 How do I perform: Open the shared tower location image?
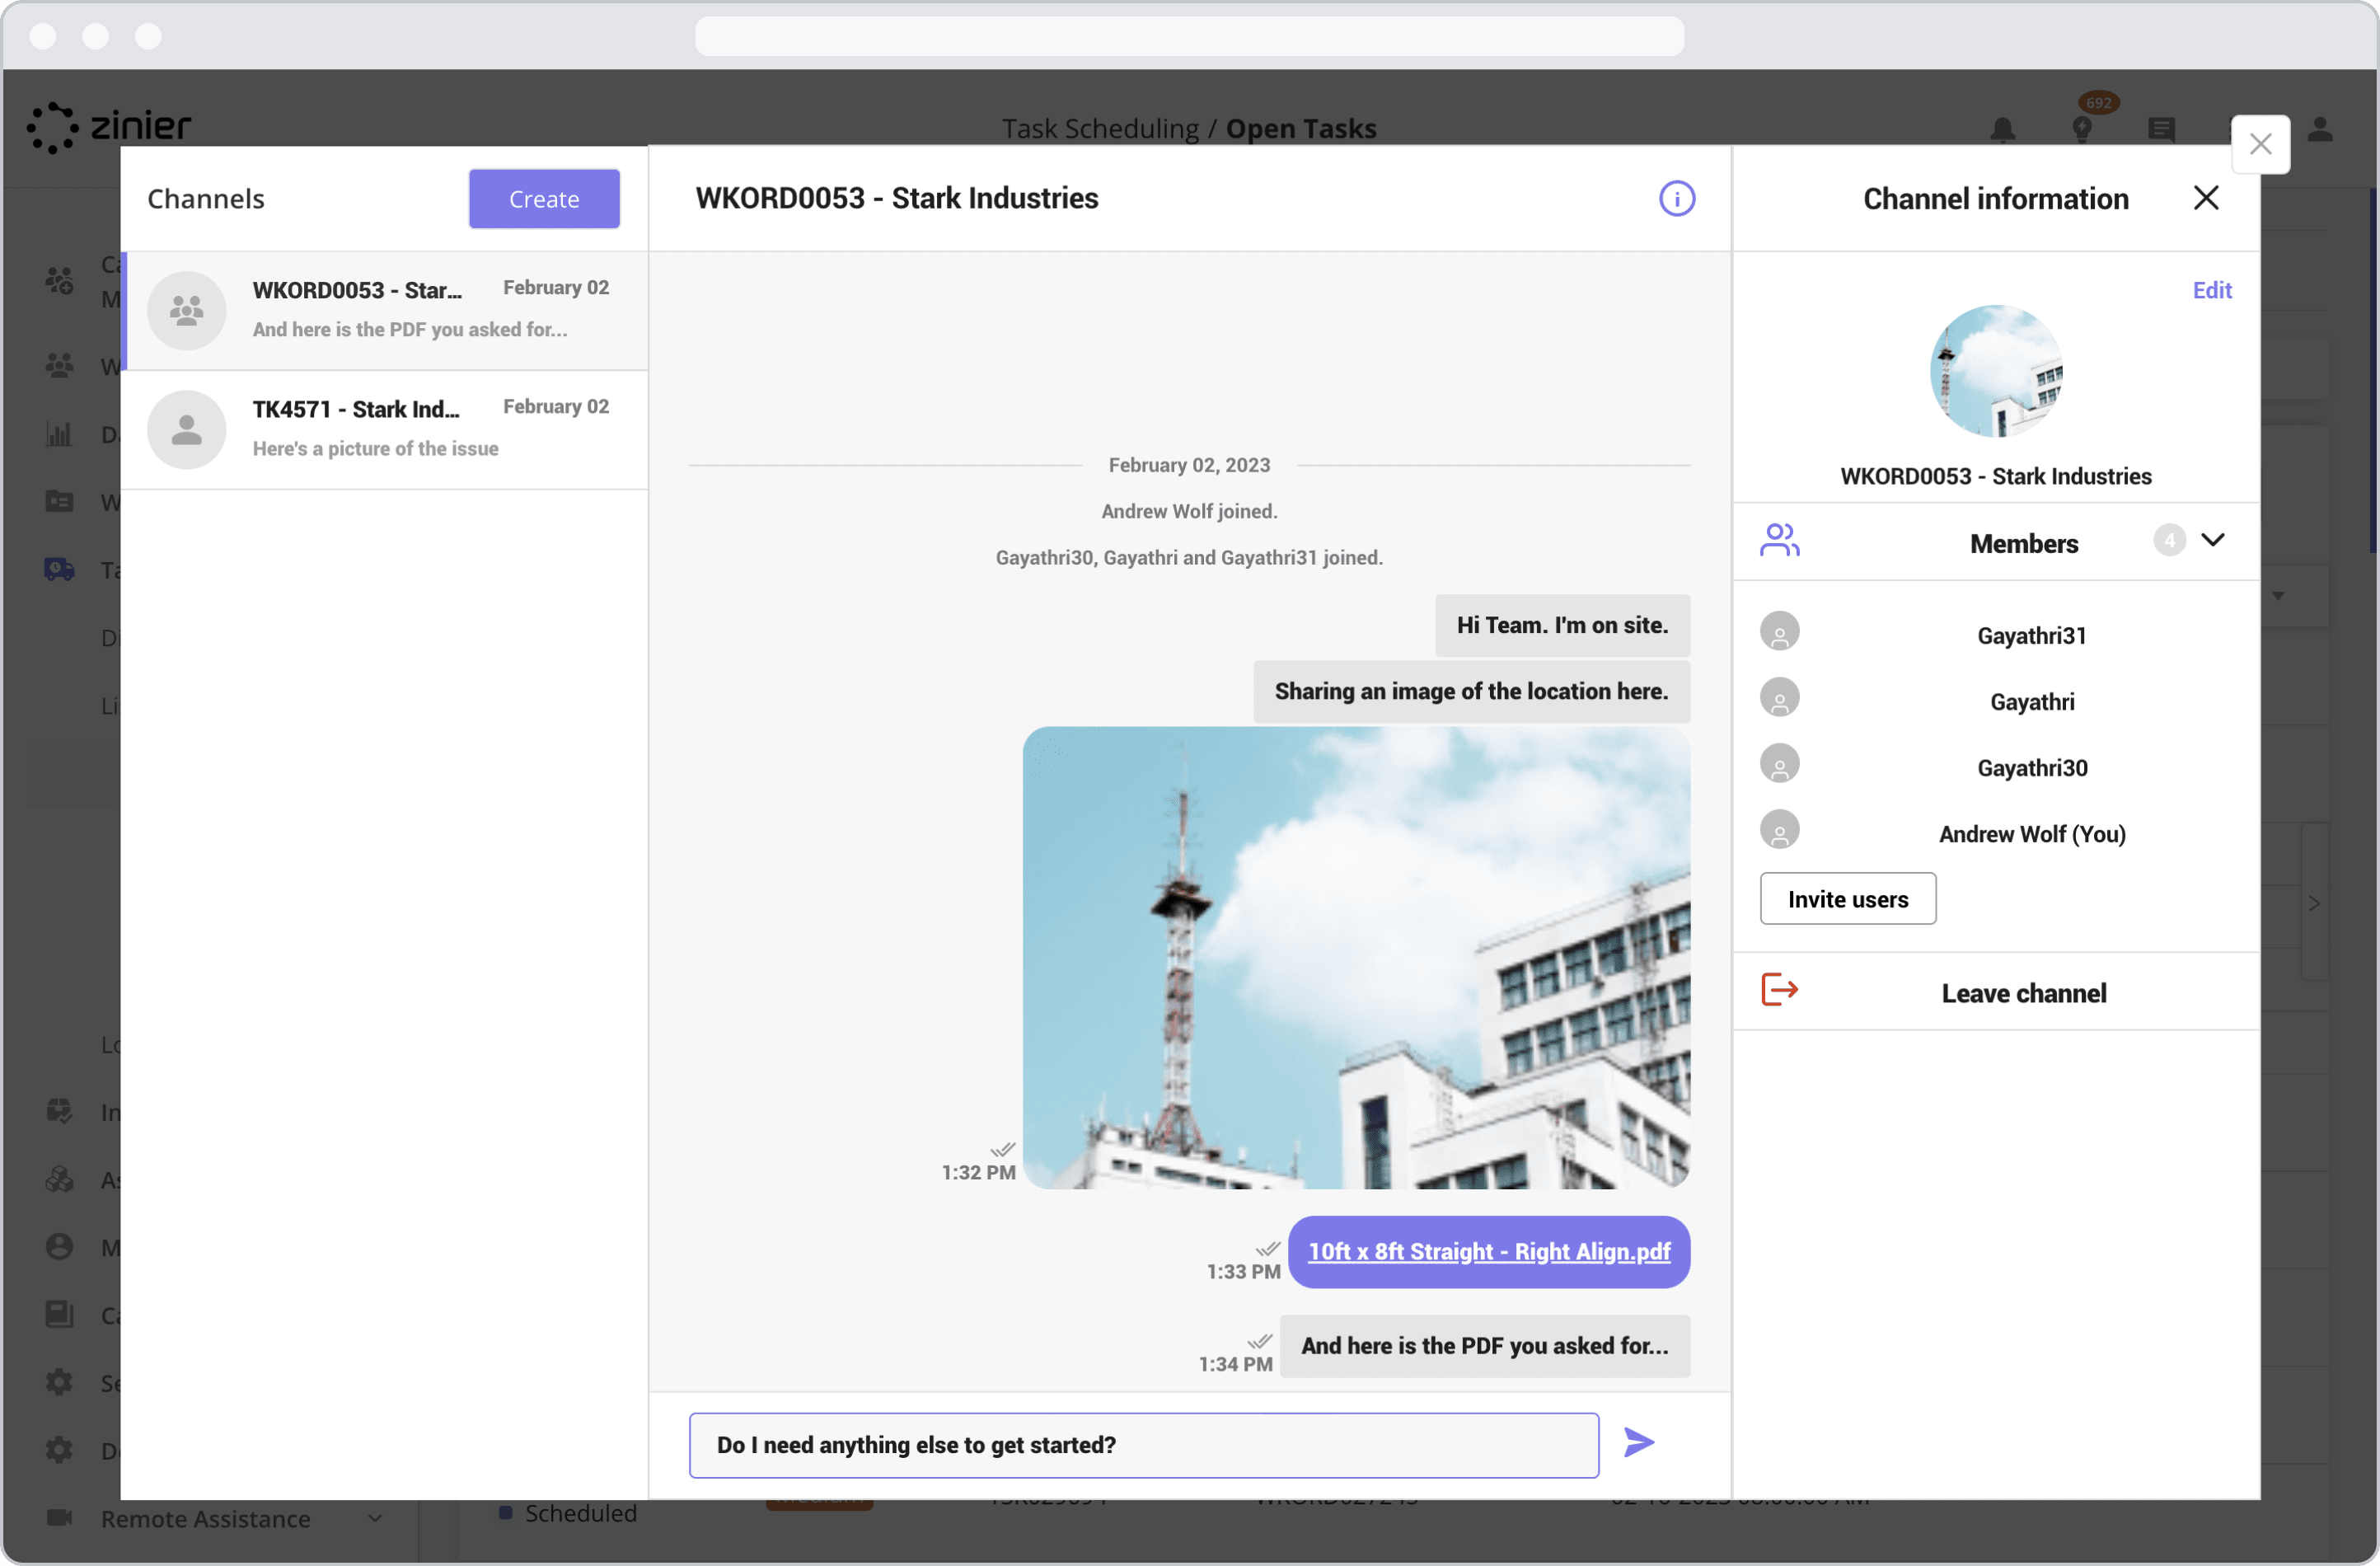(1356, 958)
